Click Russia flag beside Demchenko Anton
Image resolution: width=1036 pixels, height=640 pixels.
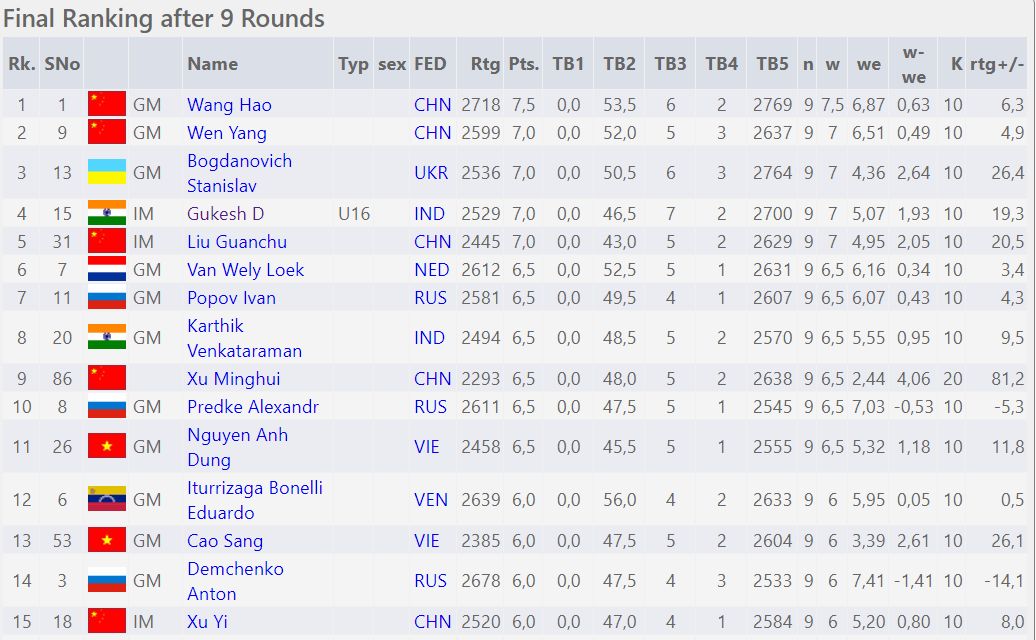(x=106, y=581)
